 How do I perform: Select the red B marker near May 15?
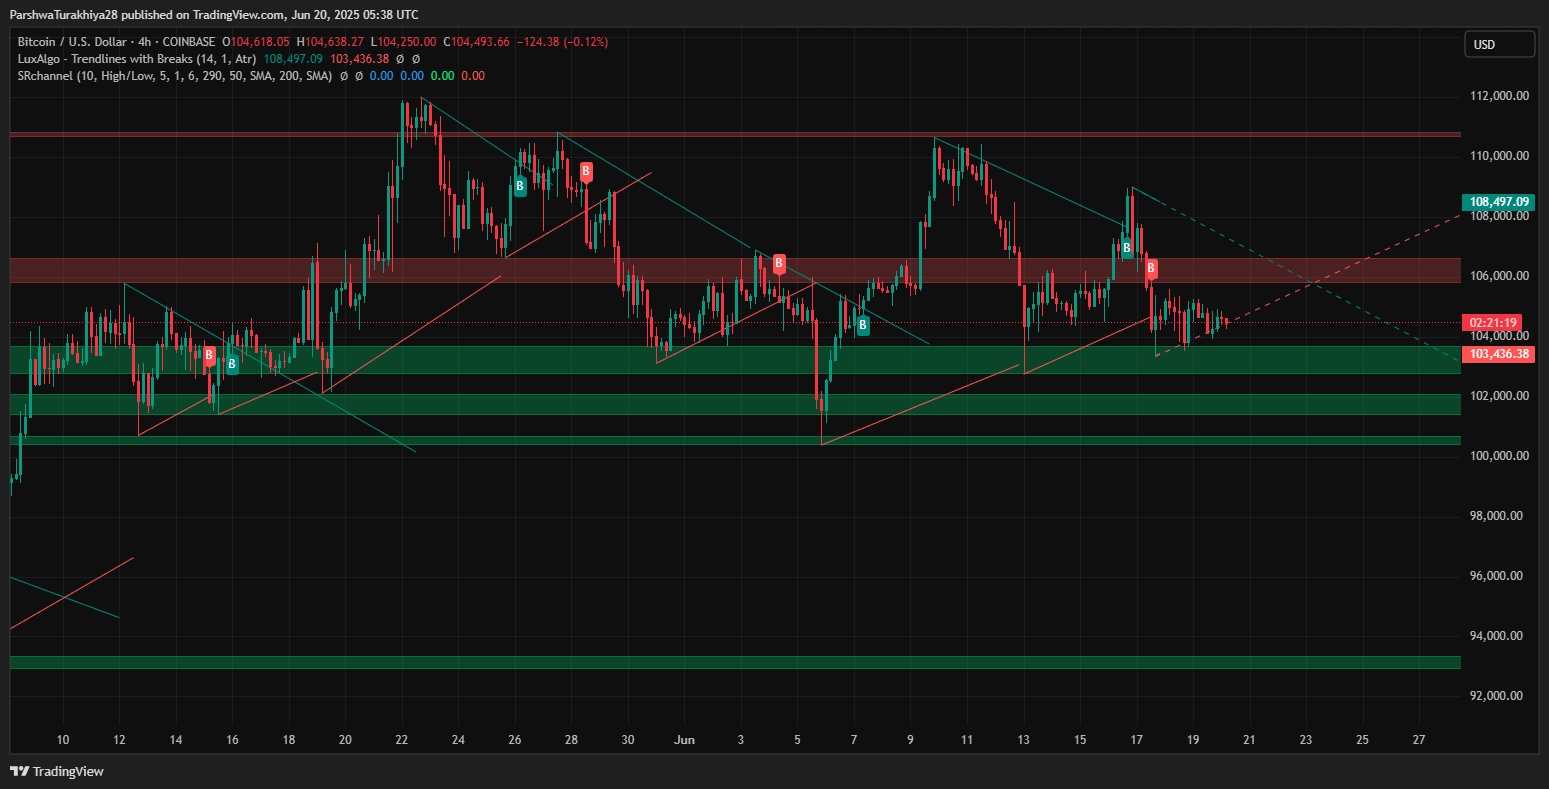click(209, 354)
